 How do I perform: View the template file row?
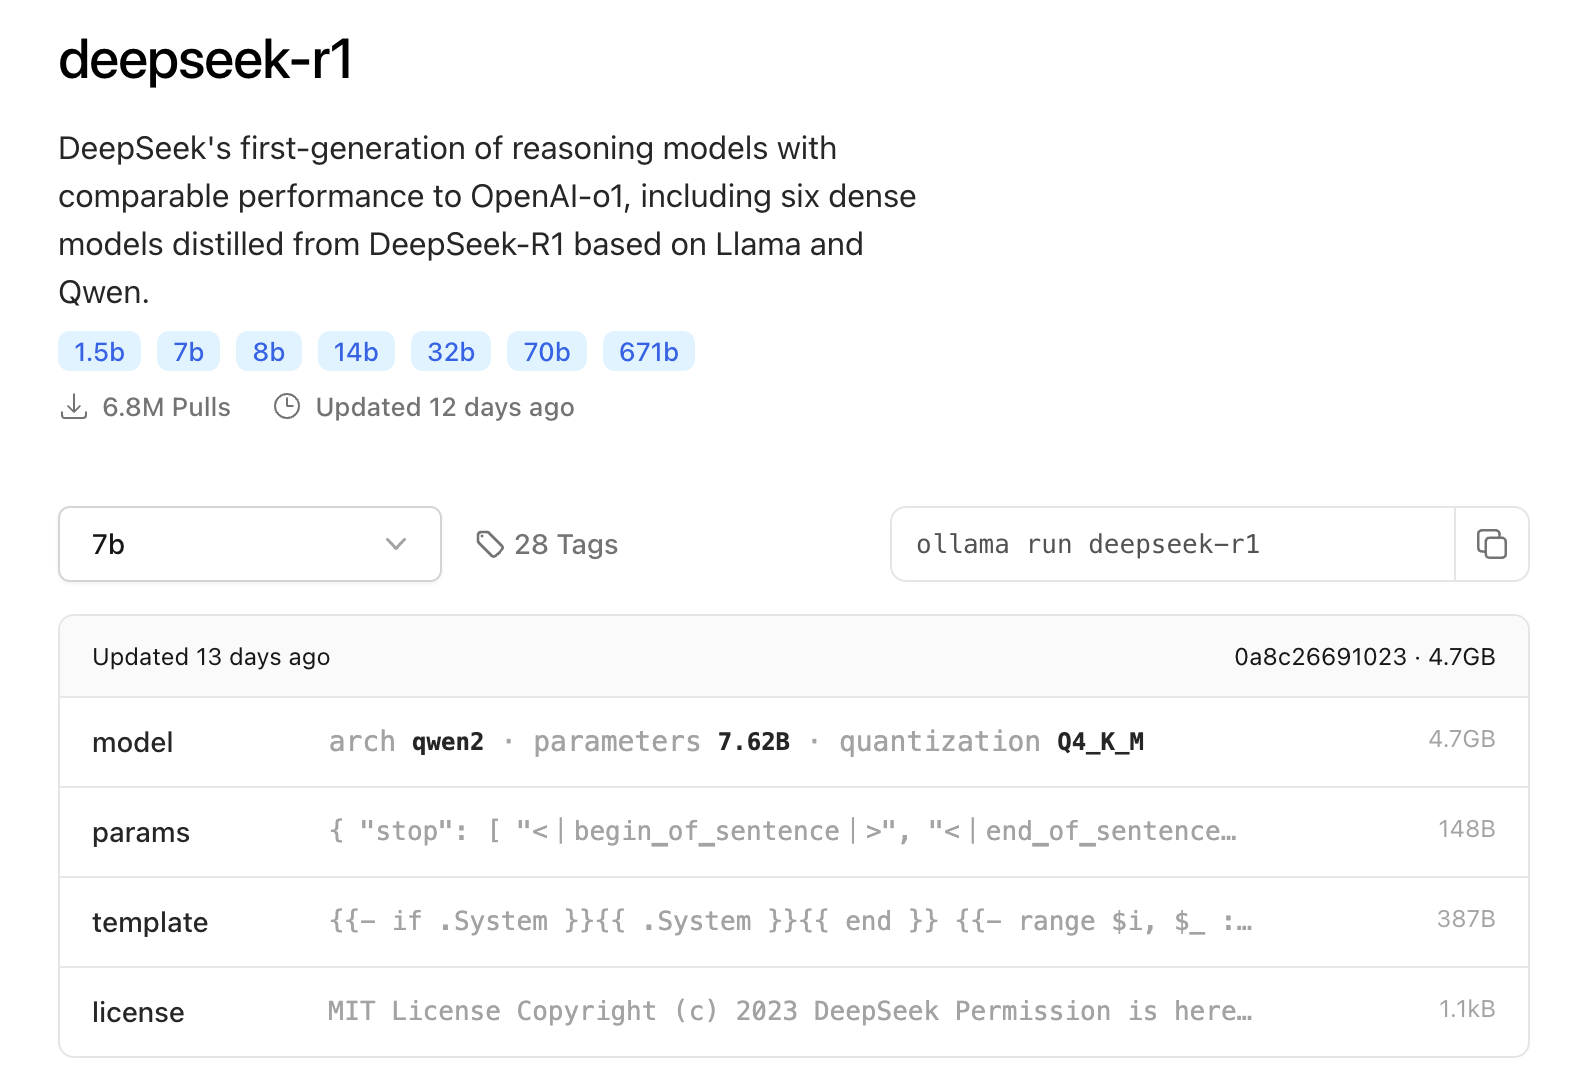(x=793, y=922)
